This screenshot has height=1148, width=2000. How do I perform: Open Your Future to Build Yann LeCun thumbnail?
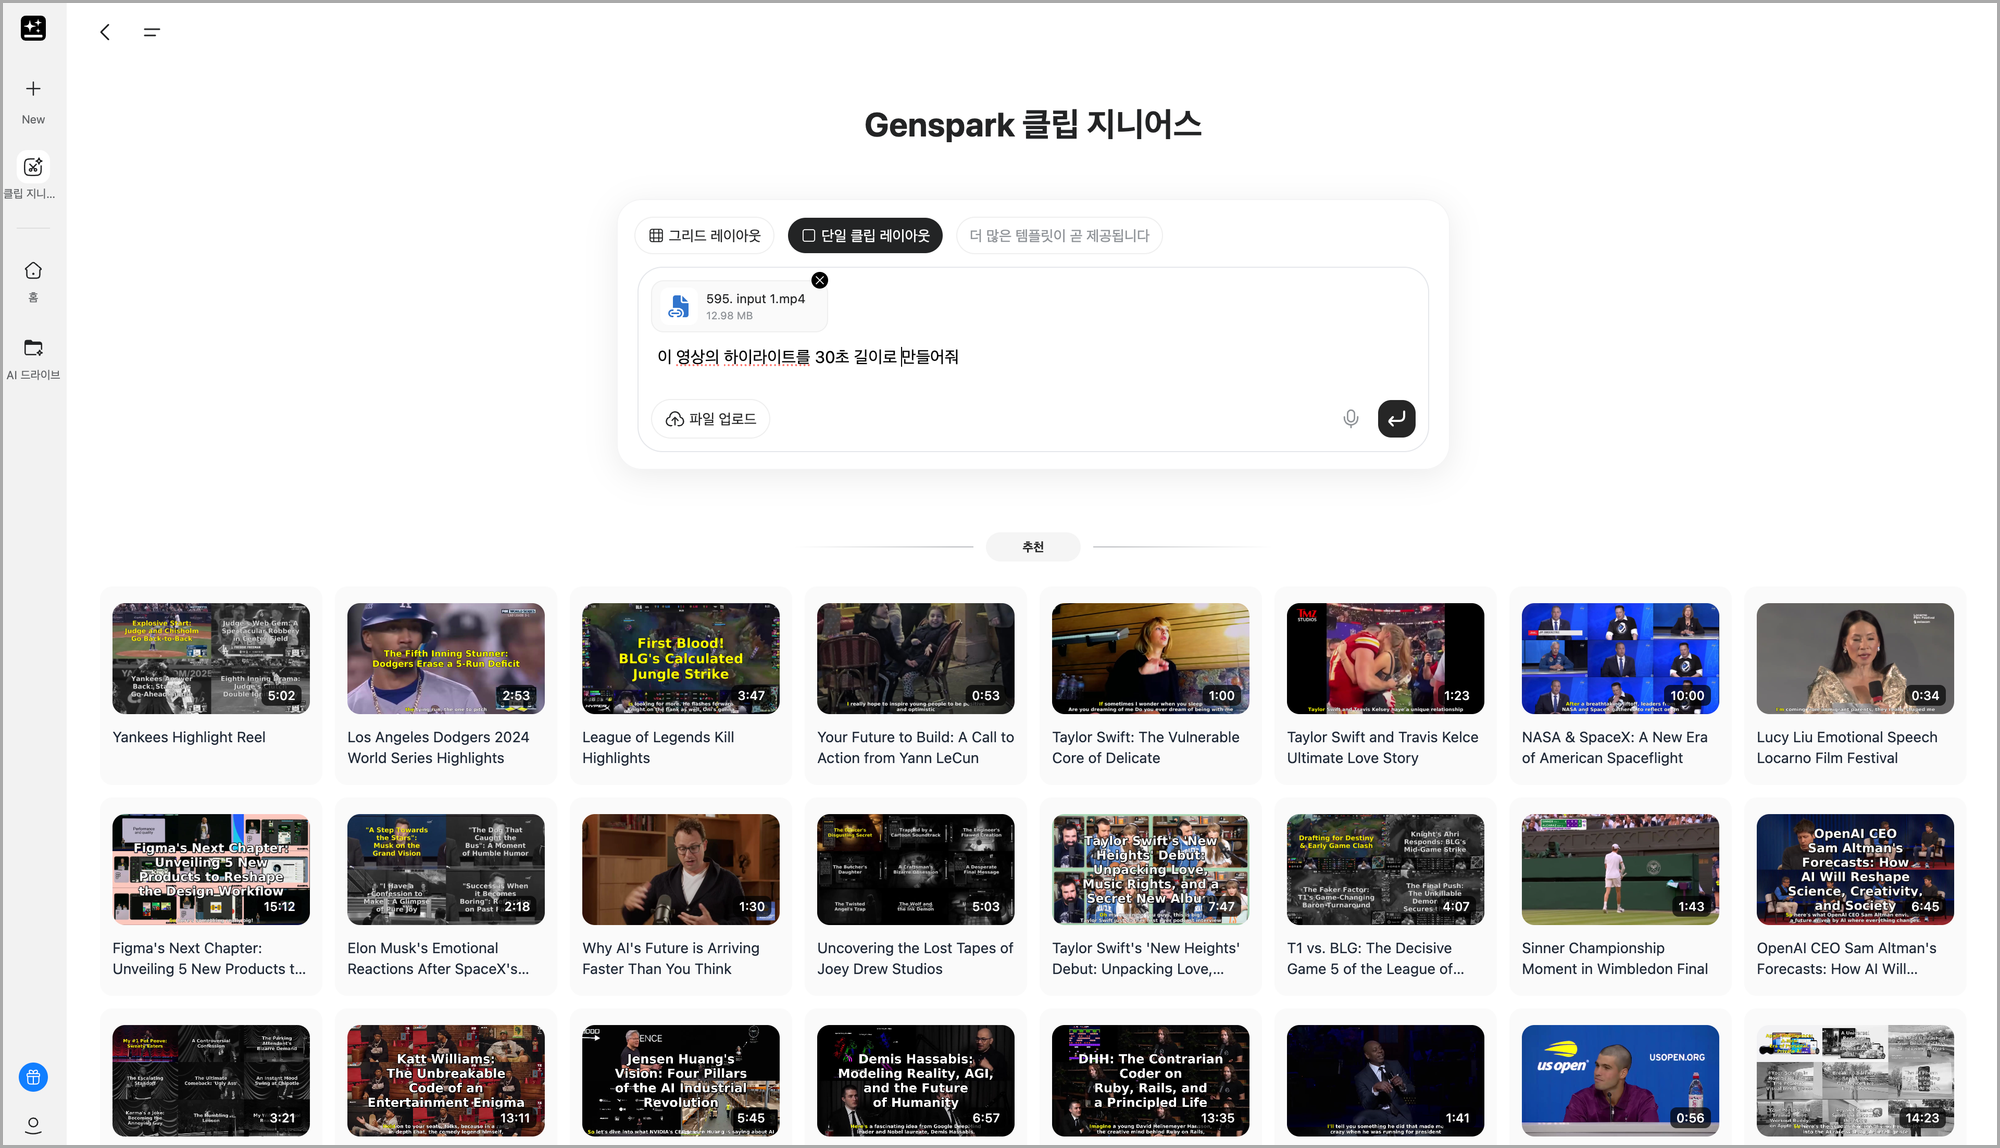click(x=916, y=658)
